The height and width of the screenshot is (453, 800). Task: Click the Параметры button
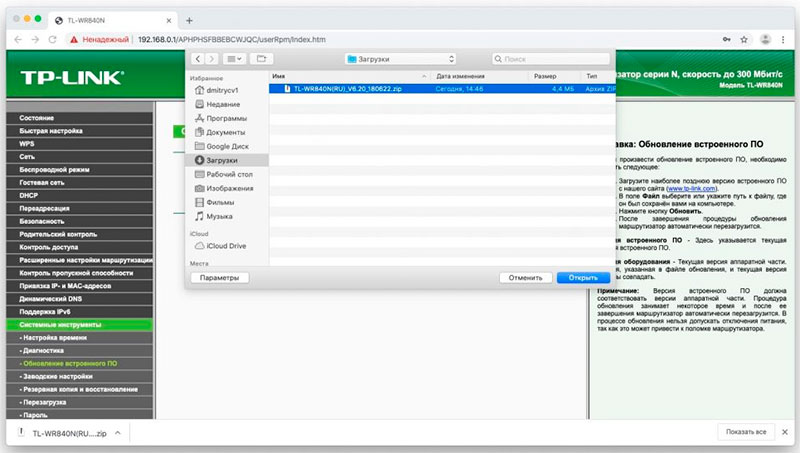click(x=219, y=277)
